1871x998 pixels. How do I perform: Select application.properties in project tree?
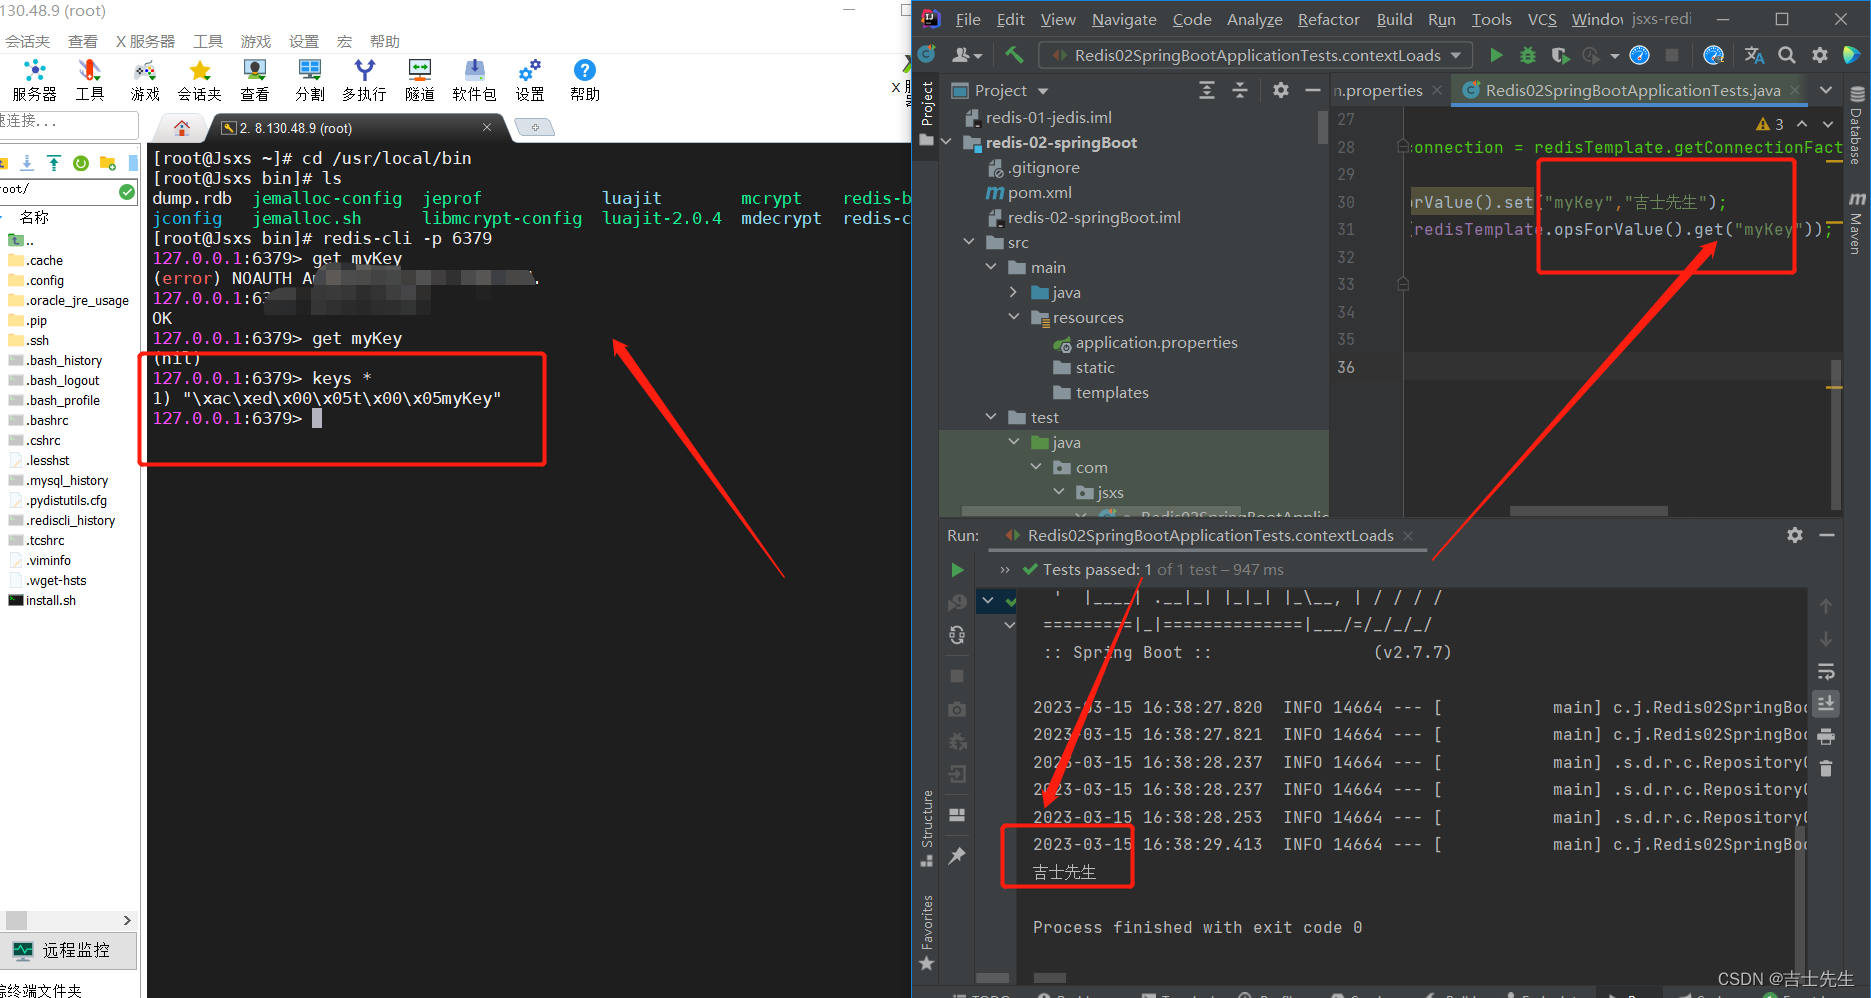[1156, 342]
